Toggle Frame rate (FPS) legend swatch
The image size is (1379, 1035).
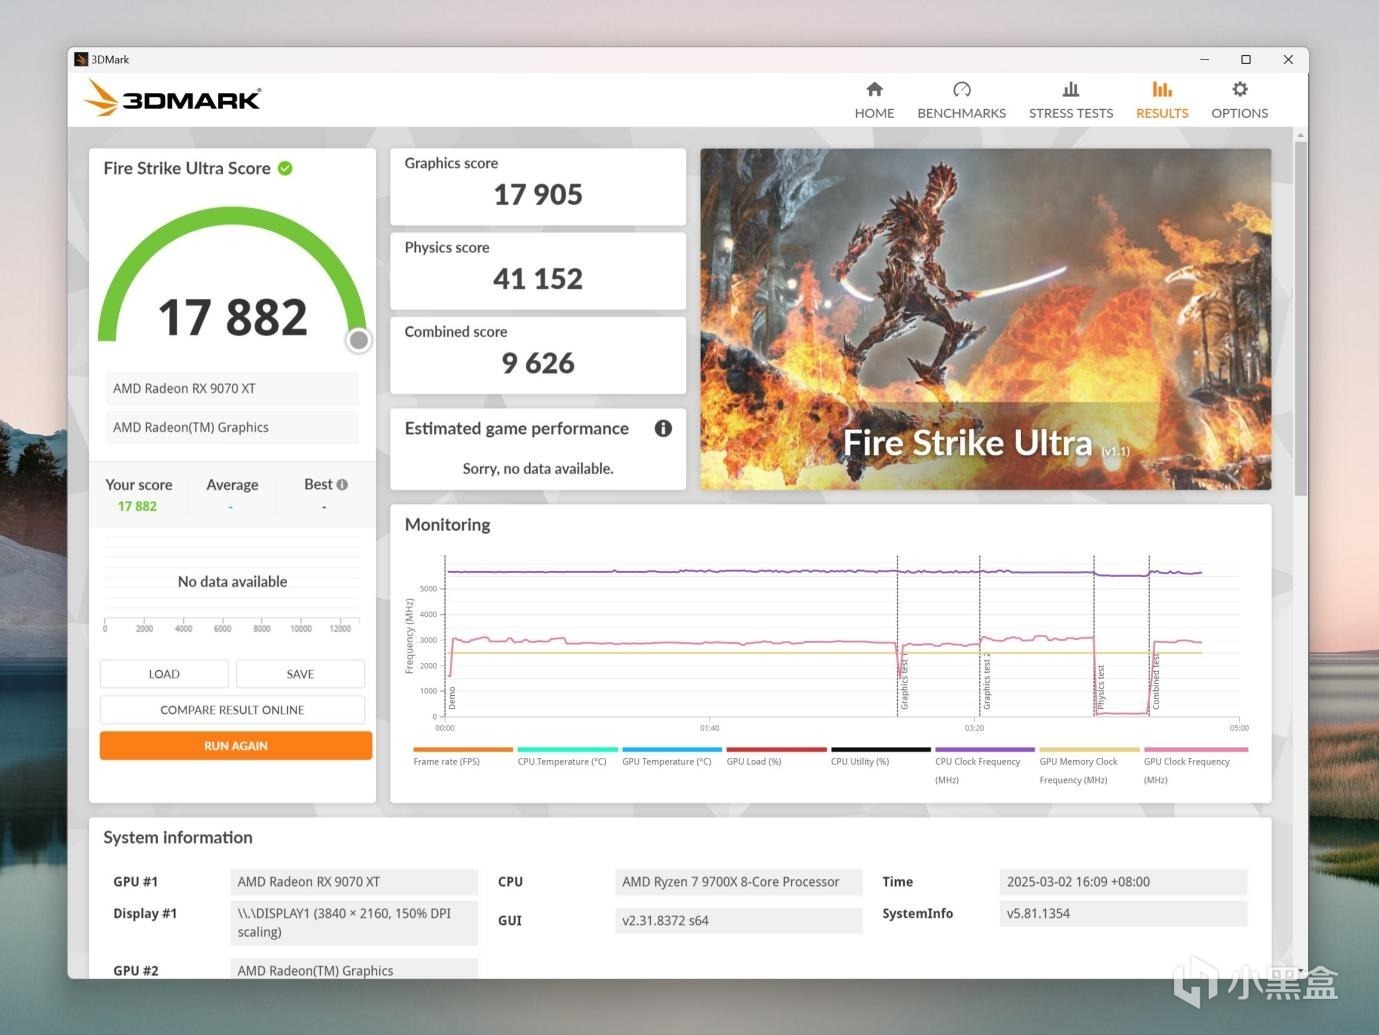coord(463,749)
